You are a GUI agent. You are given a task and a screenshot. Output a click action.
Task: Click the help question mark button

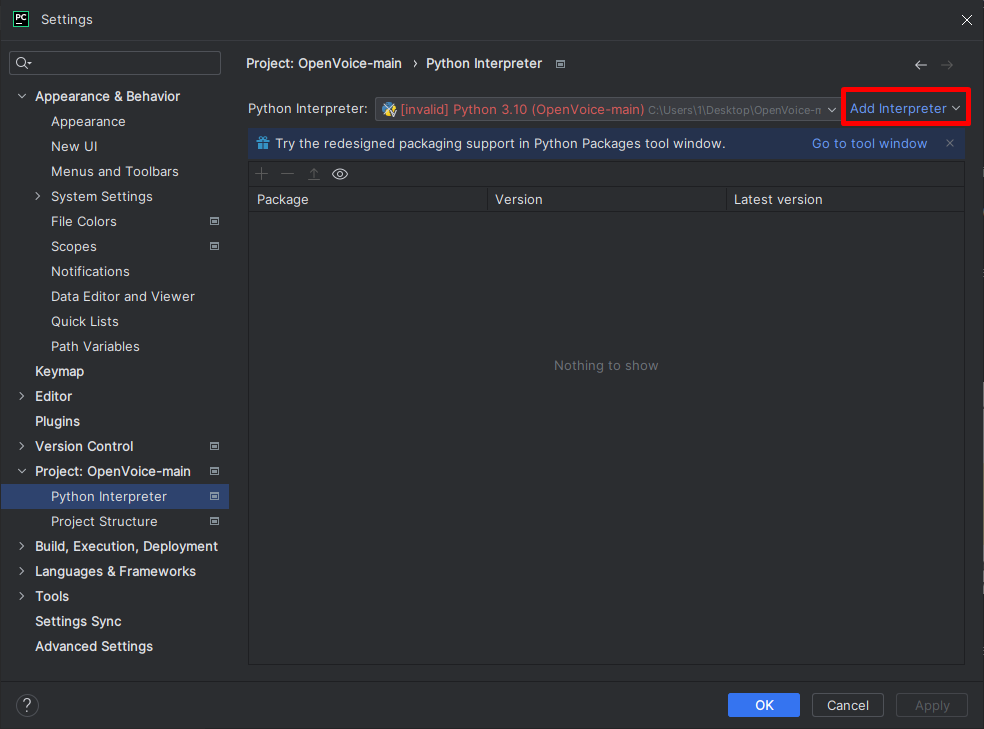27,705
